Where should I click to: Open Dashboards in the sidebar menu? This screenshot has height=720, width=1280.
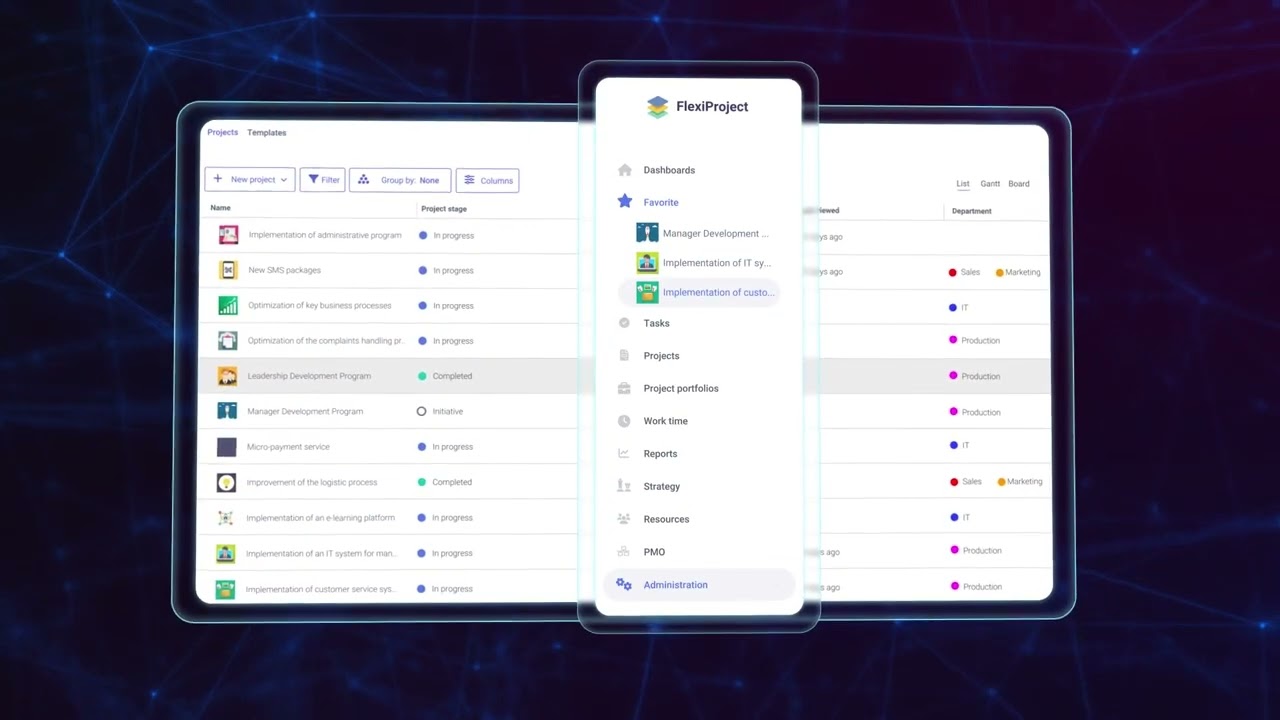669,170
